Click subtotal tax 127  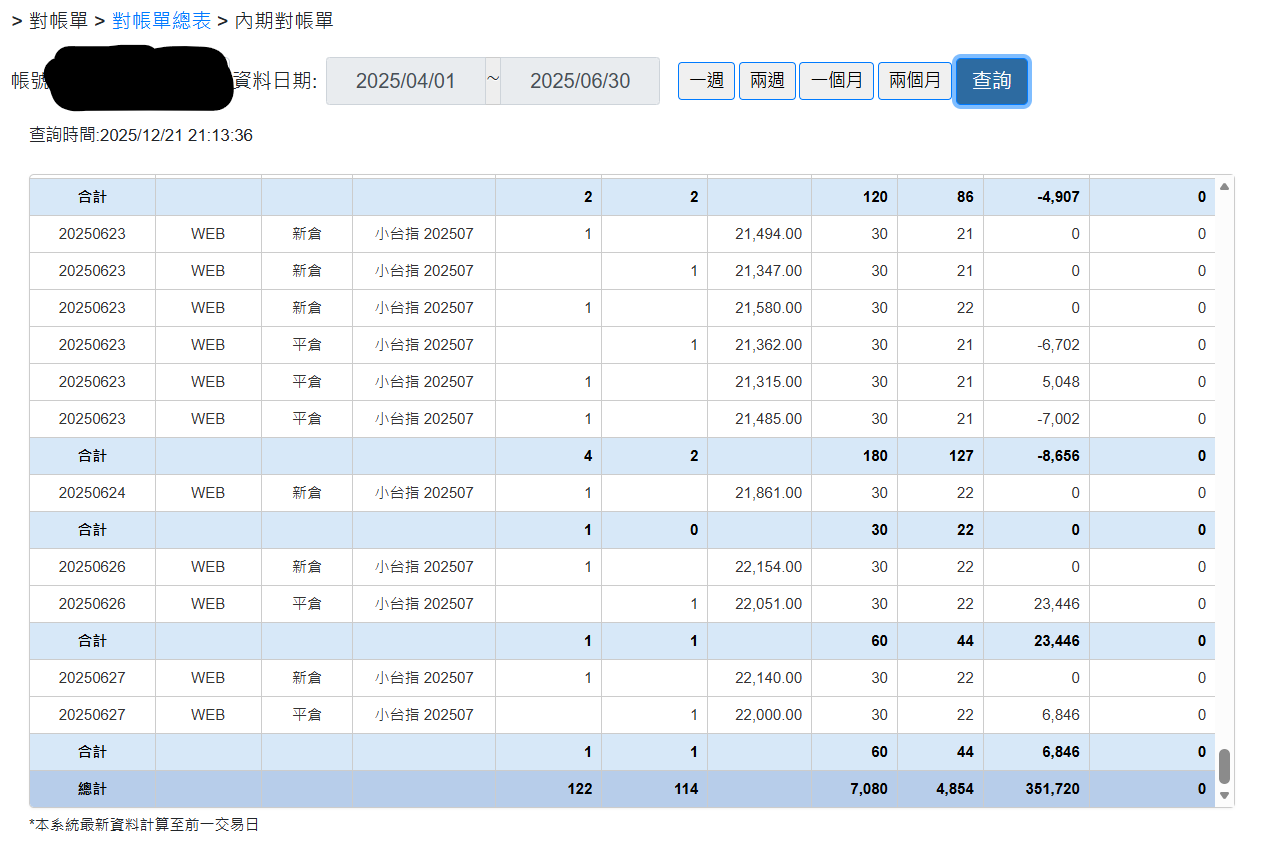961,456
